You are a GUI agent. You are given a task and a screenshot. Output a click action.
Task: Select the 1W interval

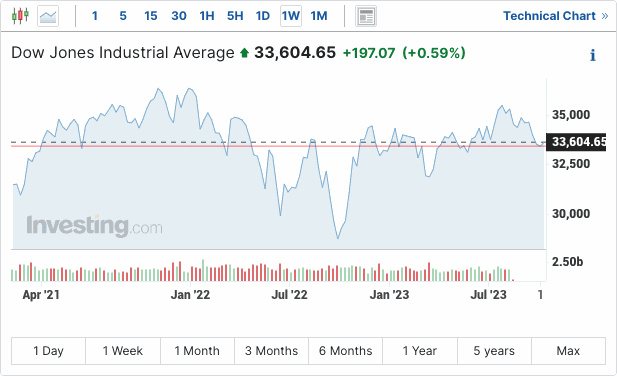[291, 16]
